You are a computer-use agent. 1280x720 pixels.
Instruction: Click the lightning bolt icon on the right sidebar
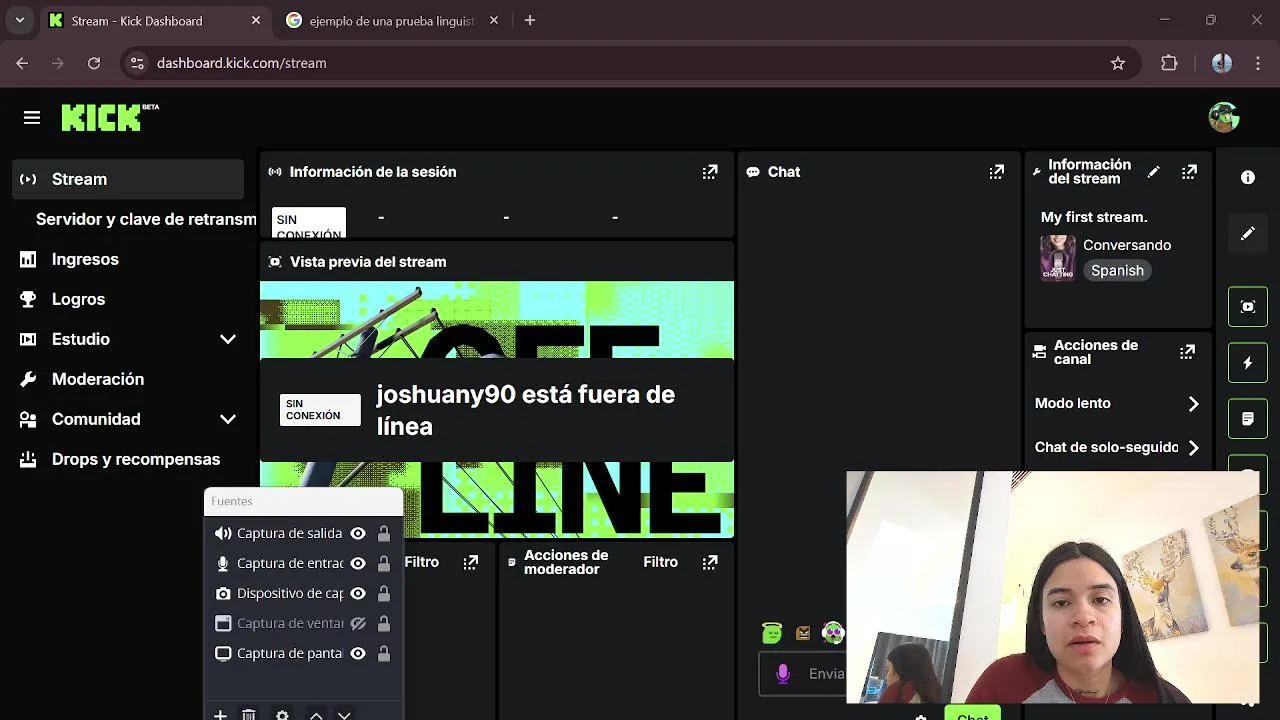[x=1248, y=363]
